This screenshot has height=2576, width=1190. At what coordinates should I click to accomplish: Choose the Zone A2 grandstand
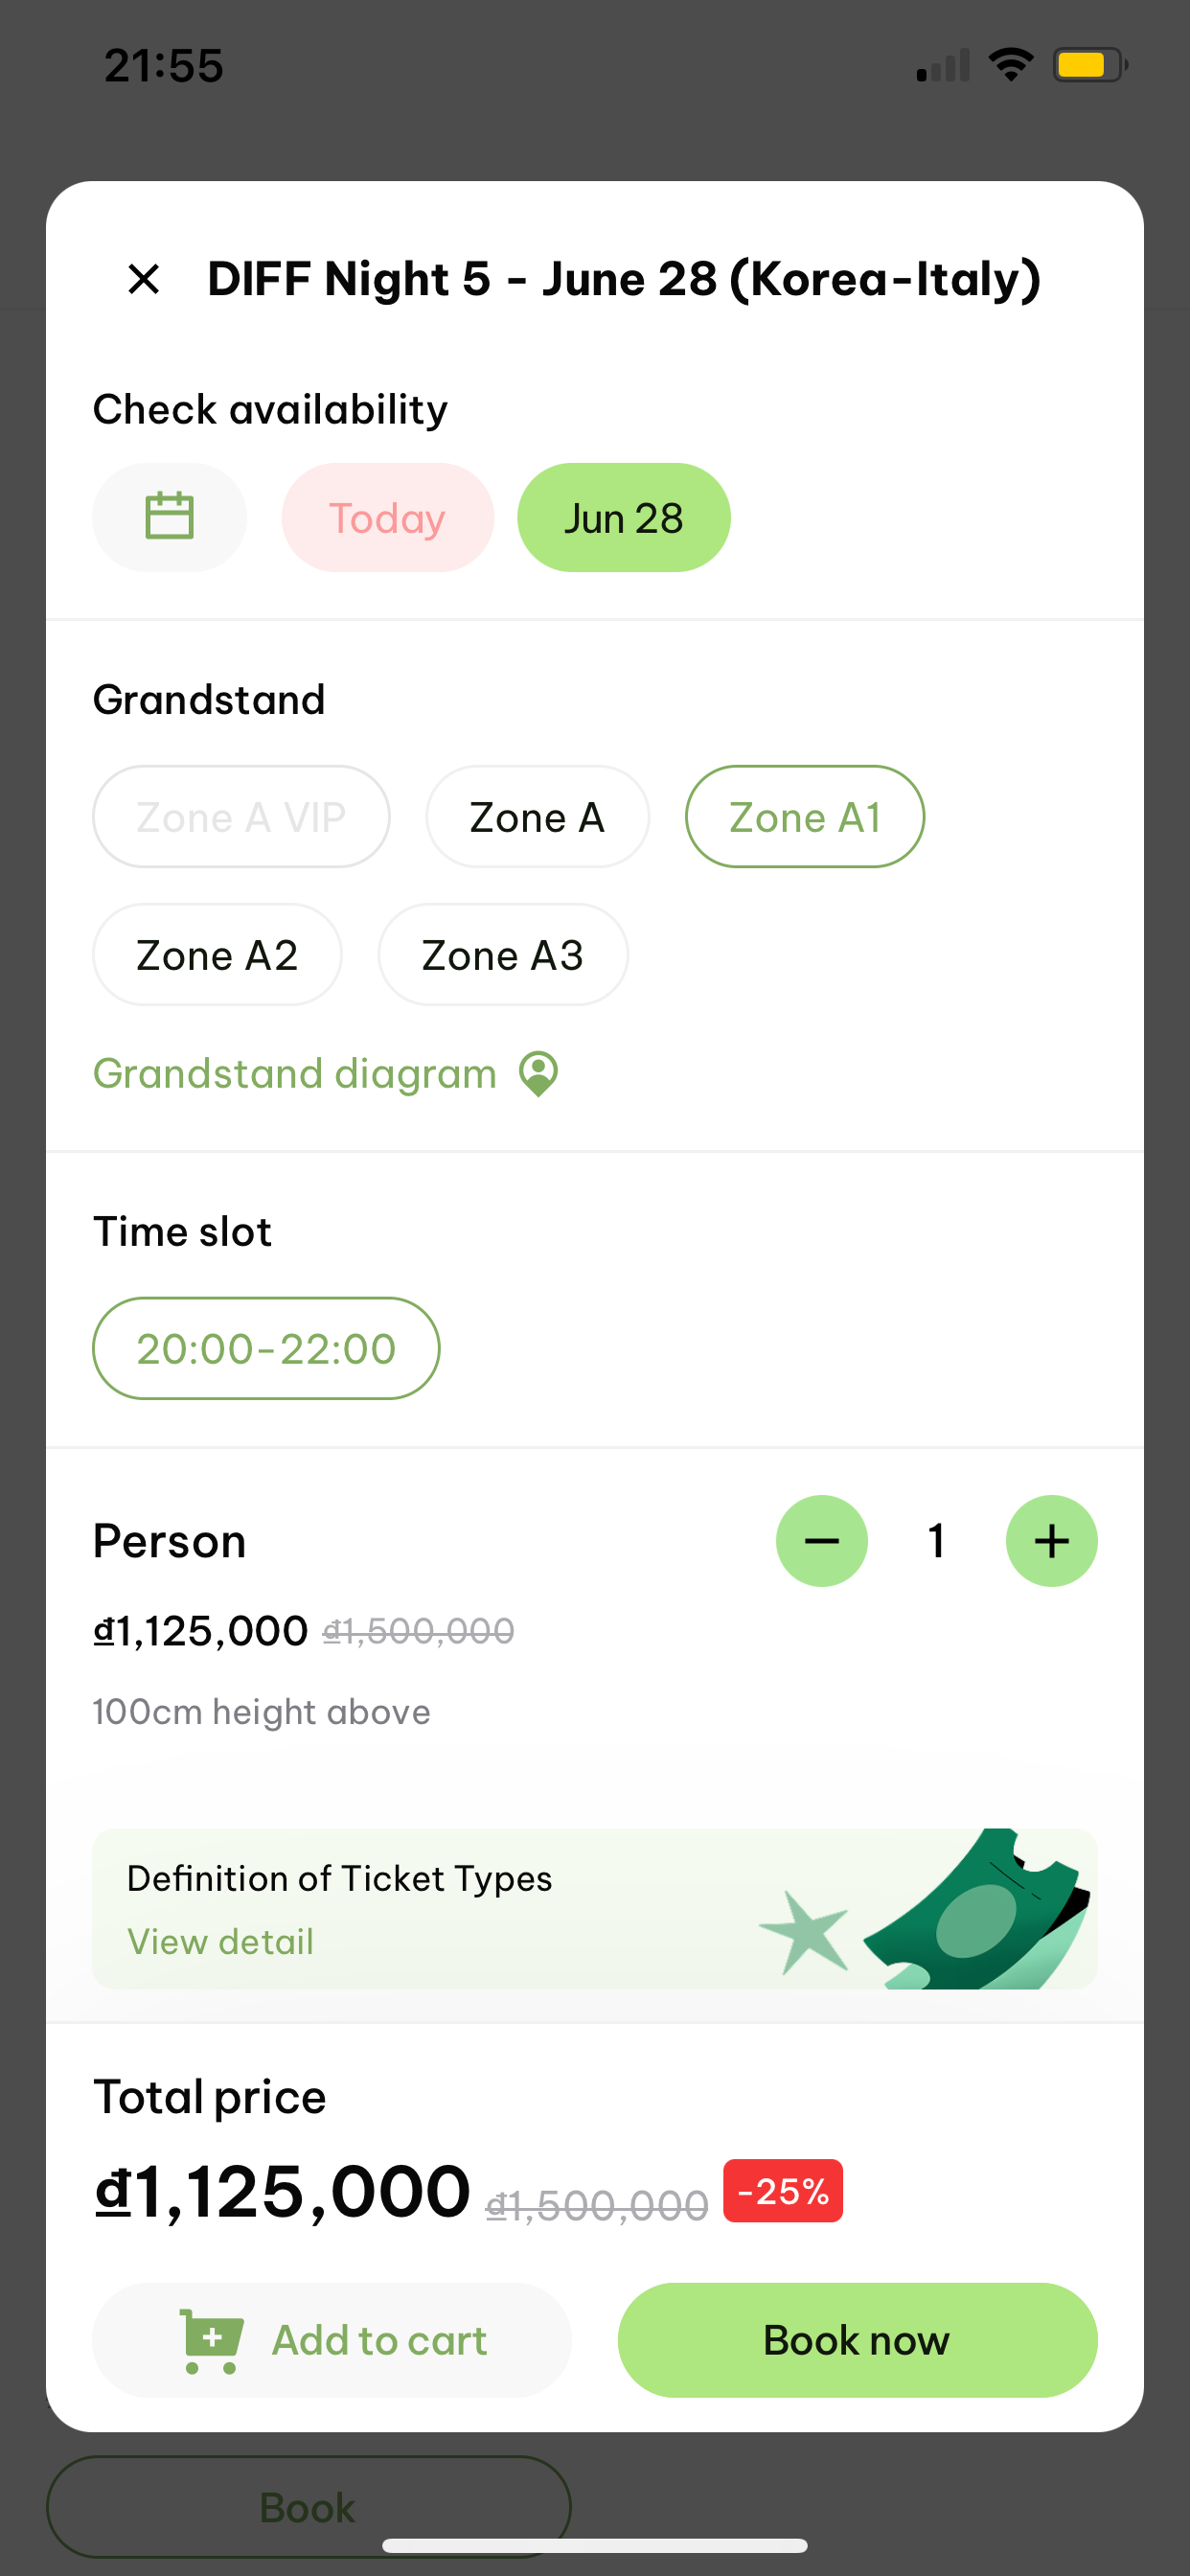[x=217, y=955]
